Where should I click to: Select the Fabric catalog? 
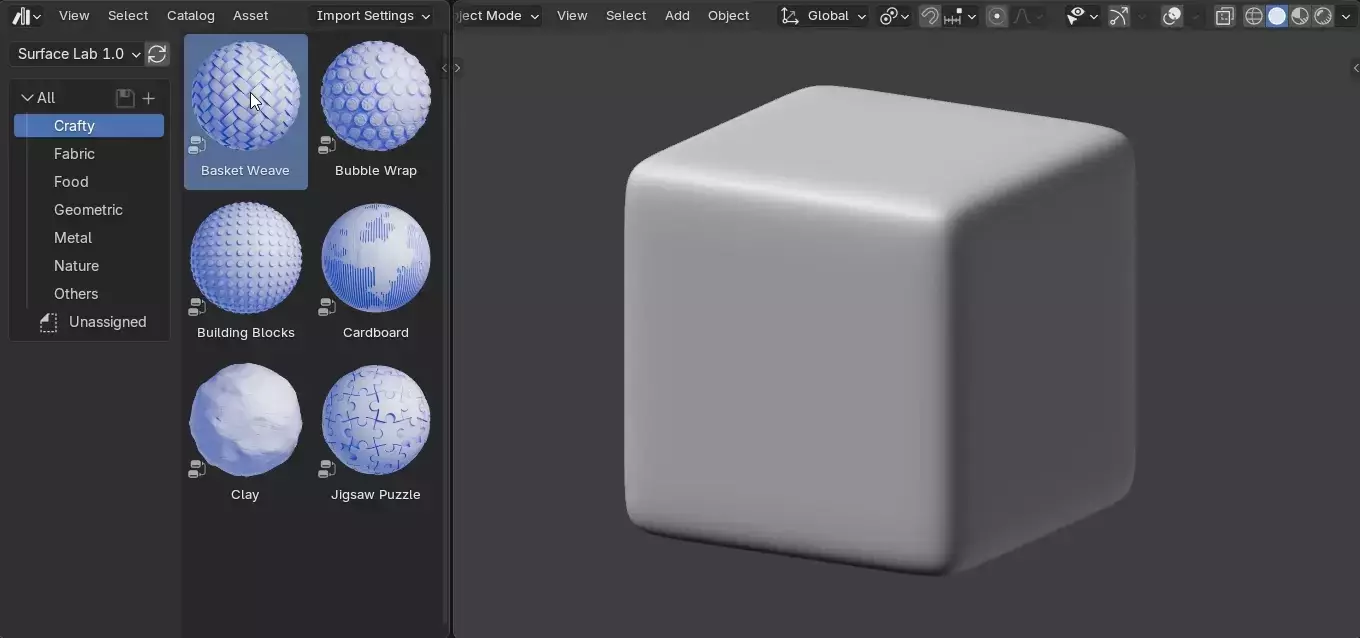[x=74, y=154]
